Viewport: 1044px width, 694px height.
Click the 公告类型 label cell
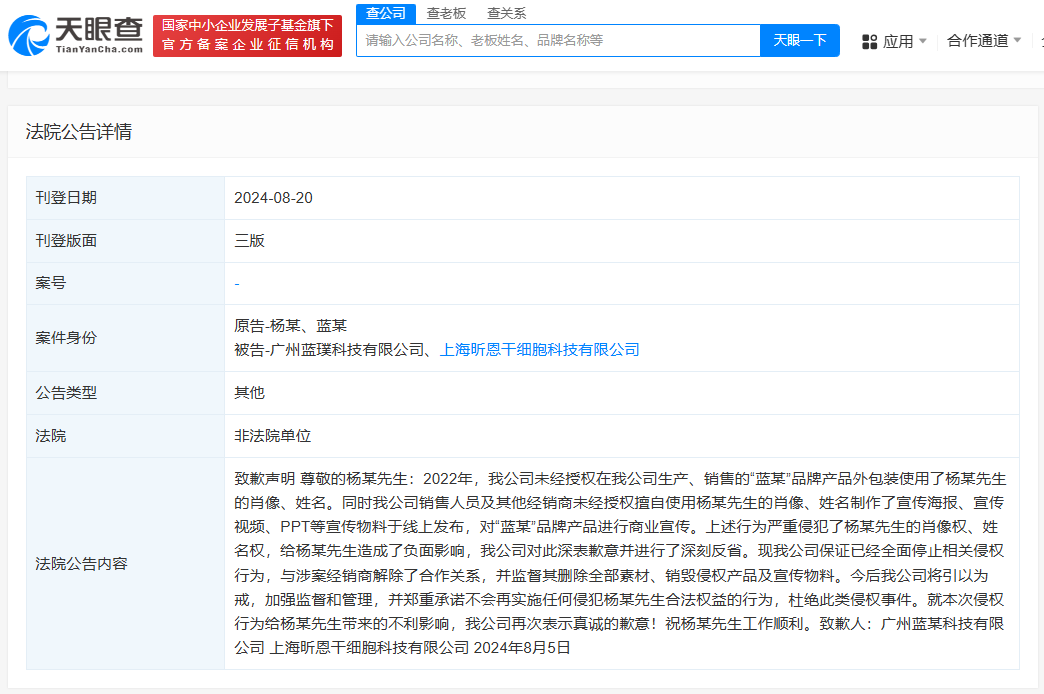click(x=125, y=393)
